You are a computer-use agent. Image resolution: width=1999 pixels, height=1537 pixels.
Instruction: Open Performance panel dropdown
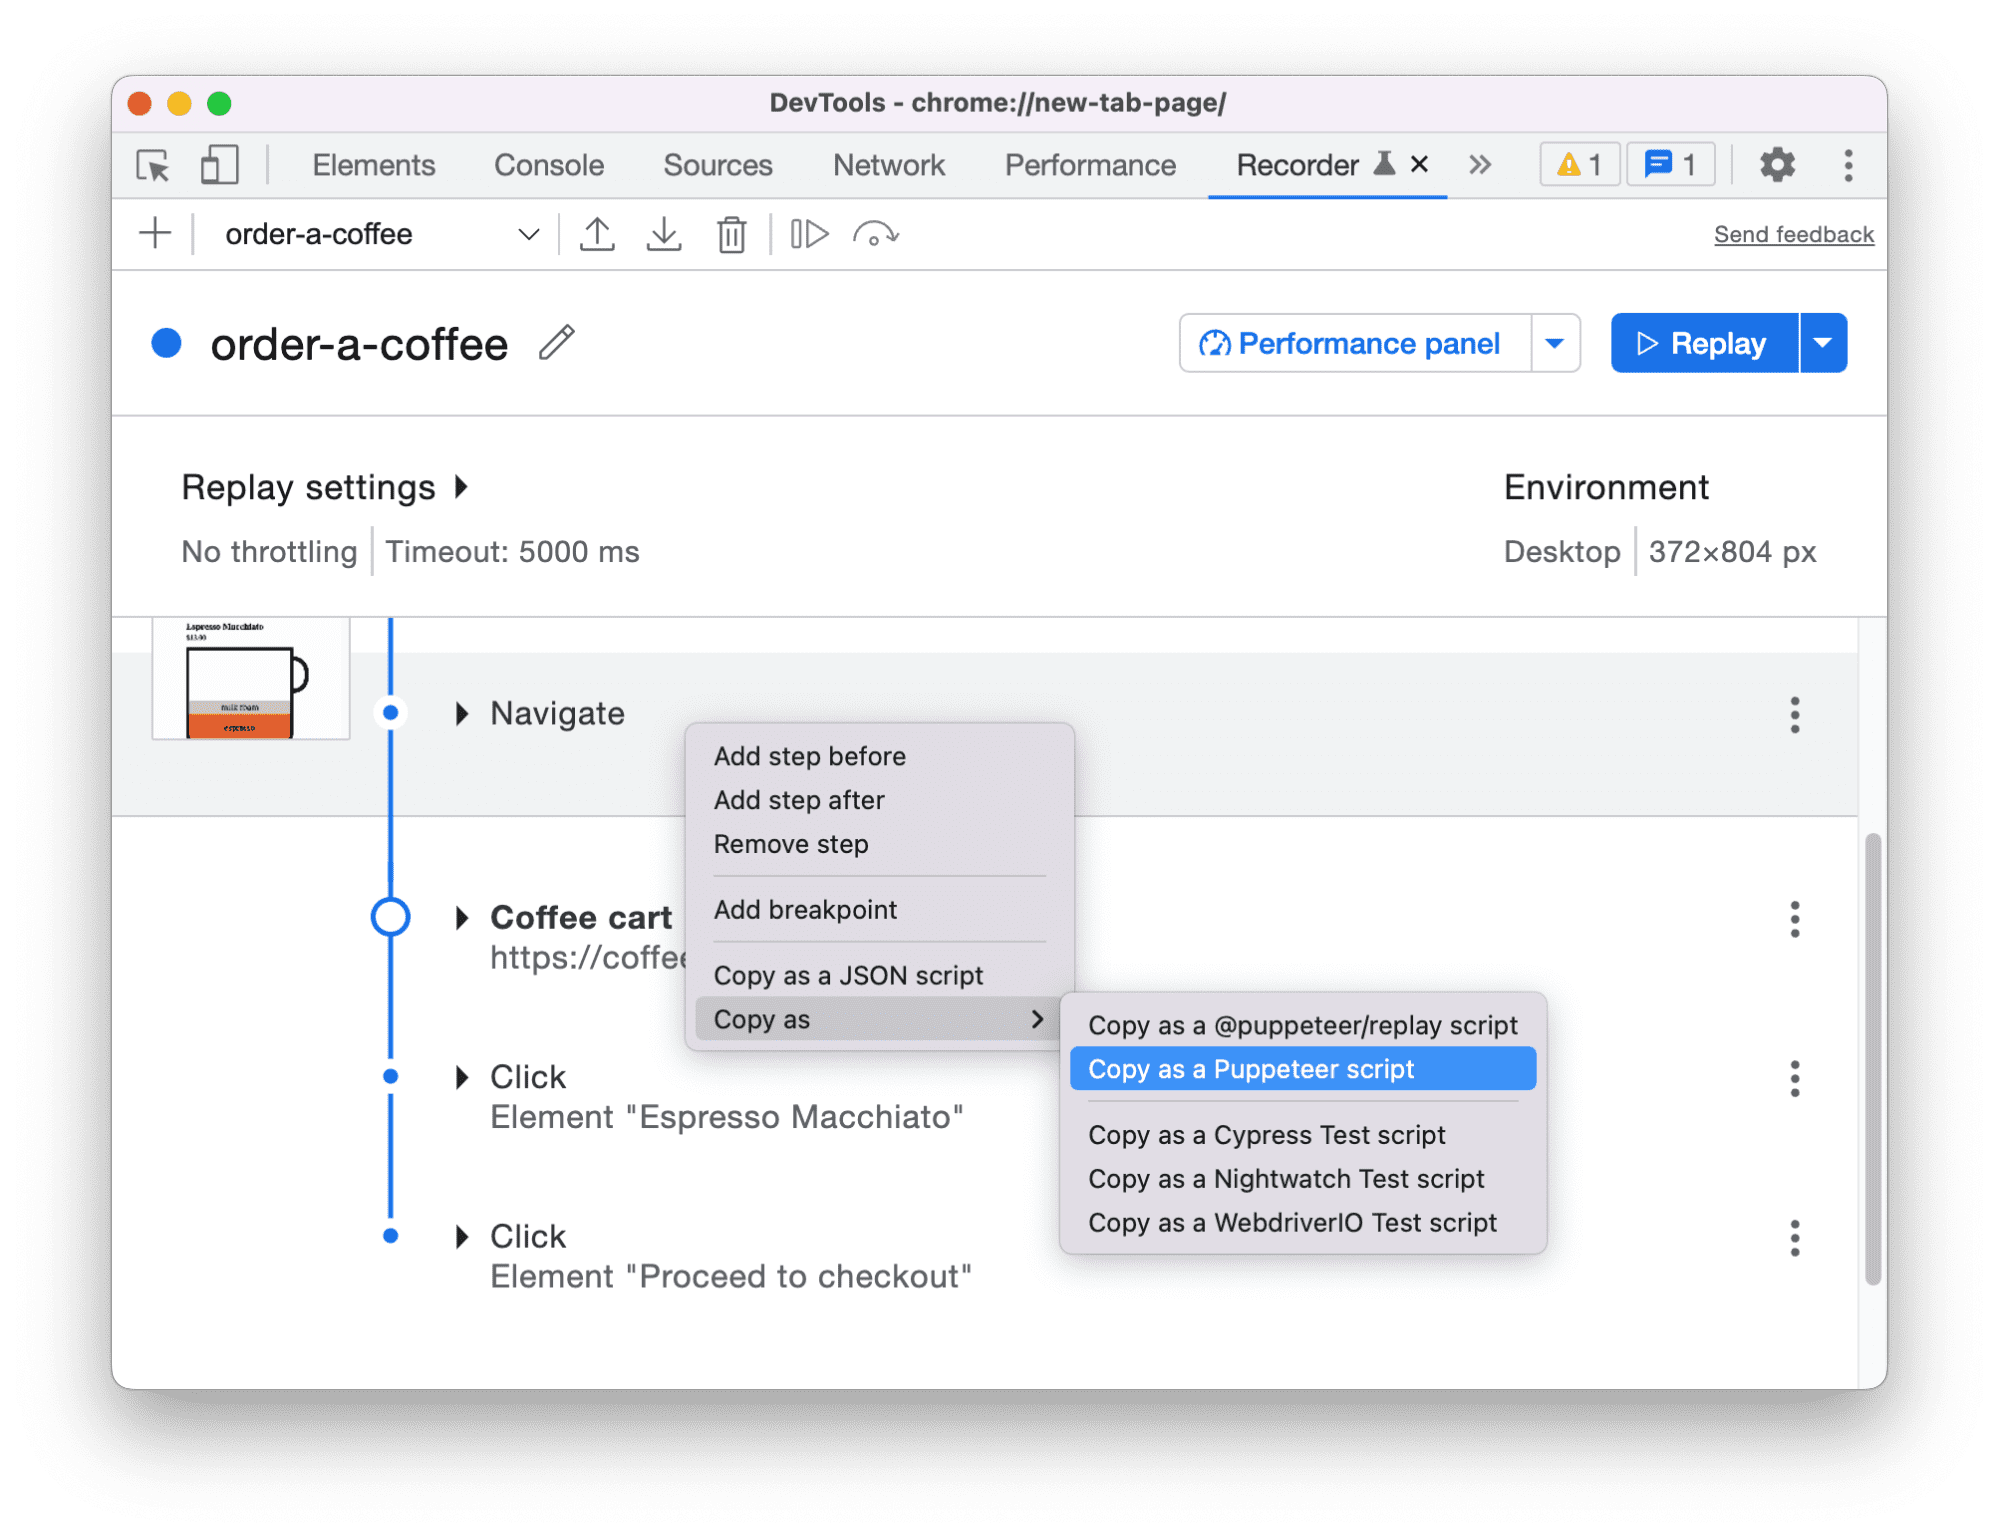pos(1550,342)
